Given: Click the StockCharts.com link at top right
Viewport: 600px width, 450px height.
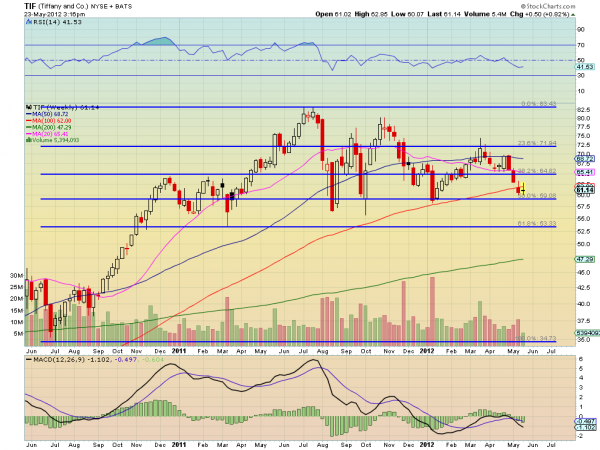Looking at the screenshot, I should [x=548, y=6].
